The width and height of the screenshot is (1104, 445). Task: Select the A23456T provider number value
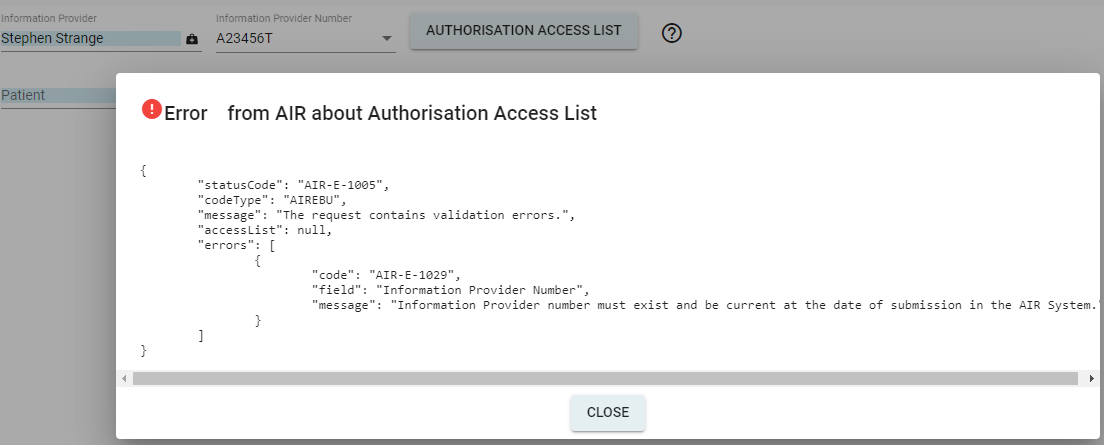click(x=244, y=39)
